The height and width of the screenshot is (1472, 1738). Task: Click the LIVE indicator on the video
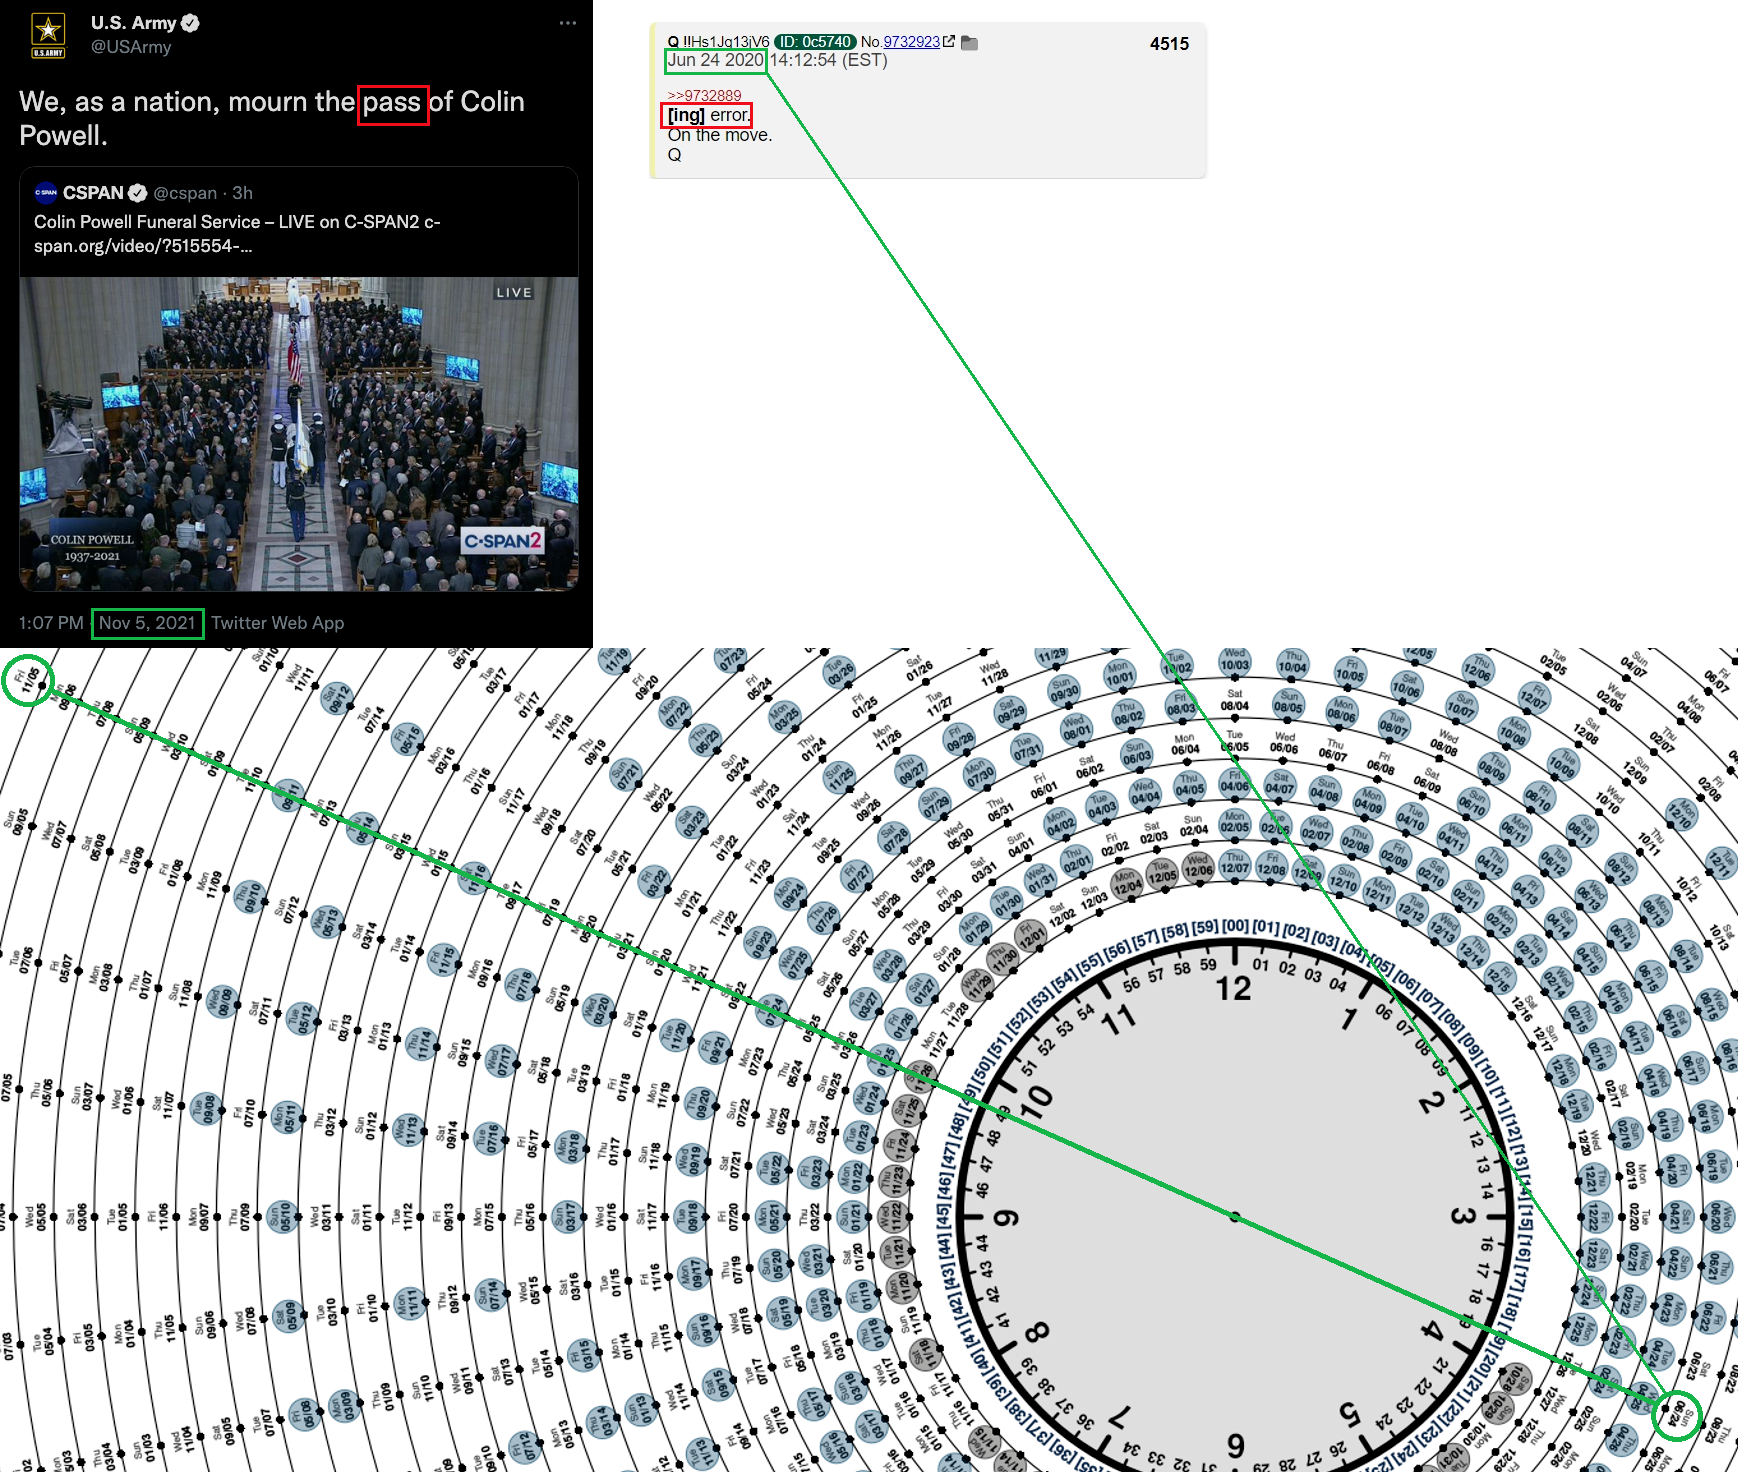514,293
